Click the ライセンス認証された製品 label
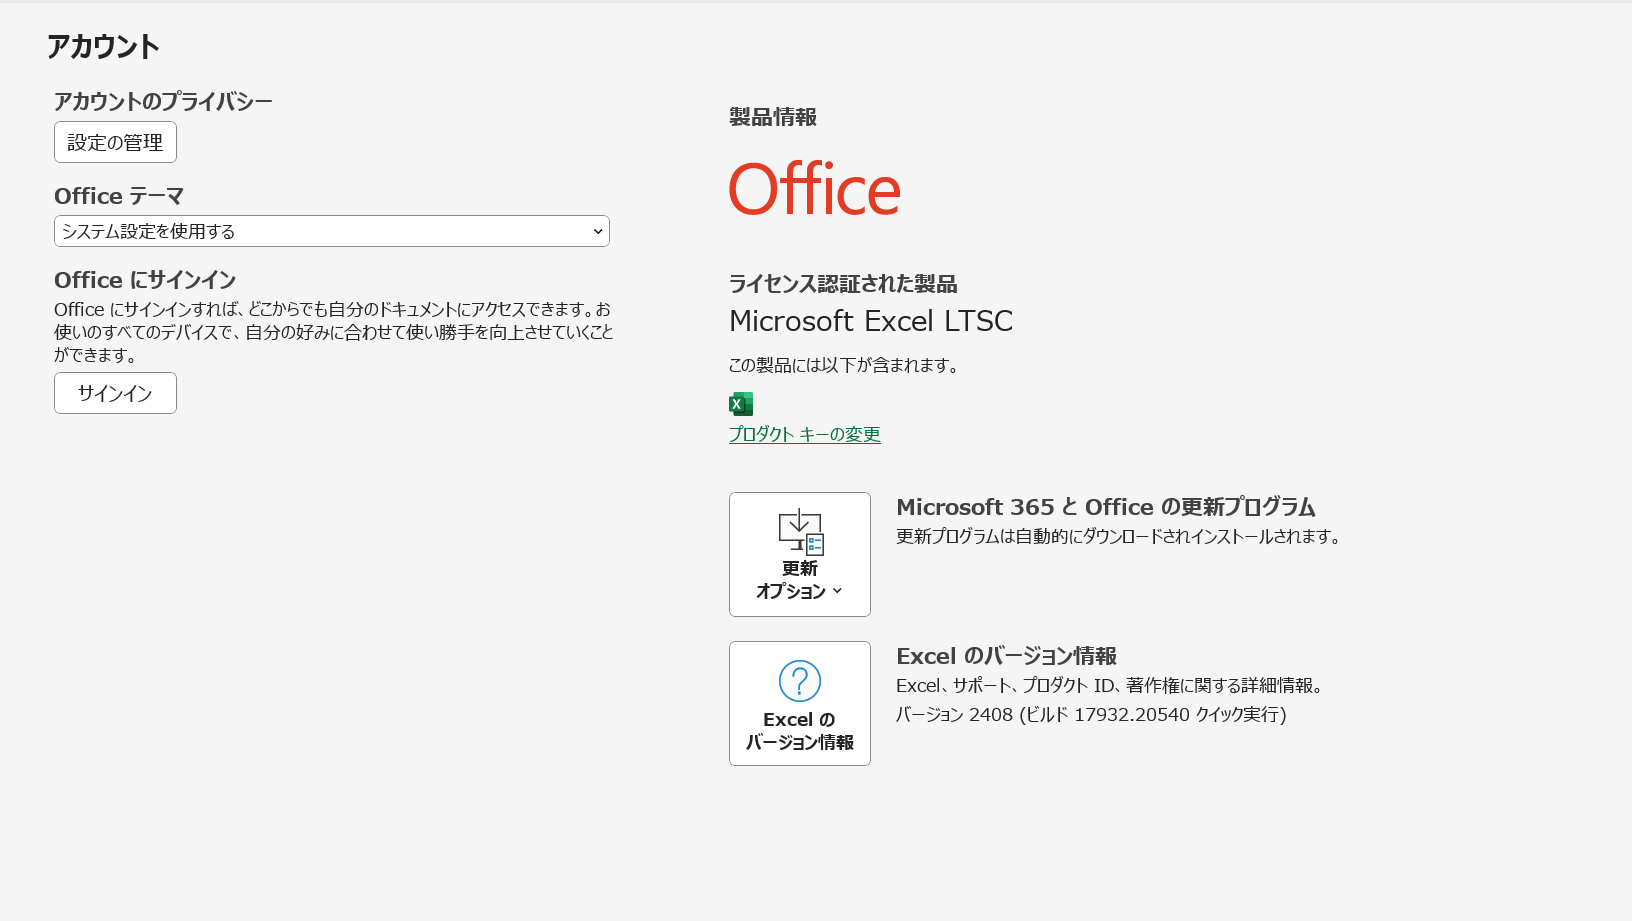 click(843, 284)
